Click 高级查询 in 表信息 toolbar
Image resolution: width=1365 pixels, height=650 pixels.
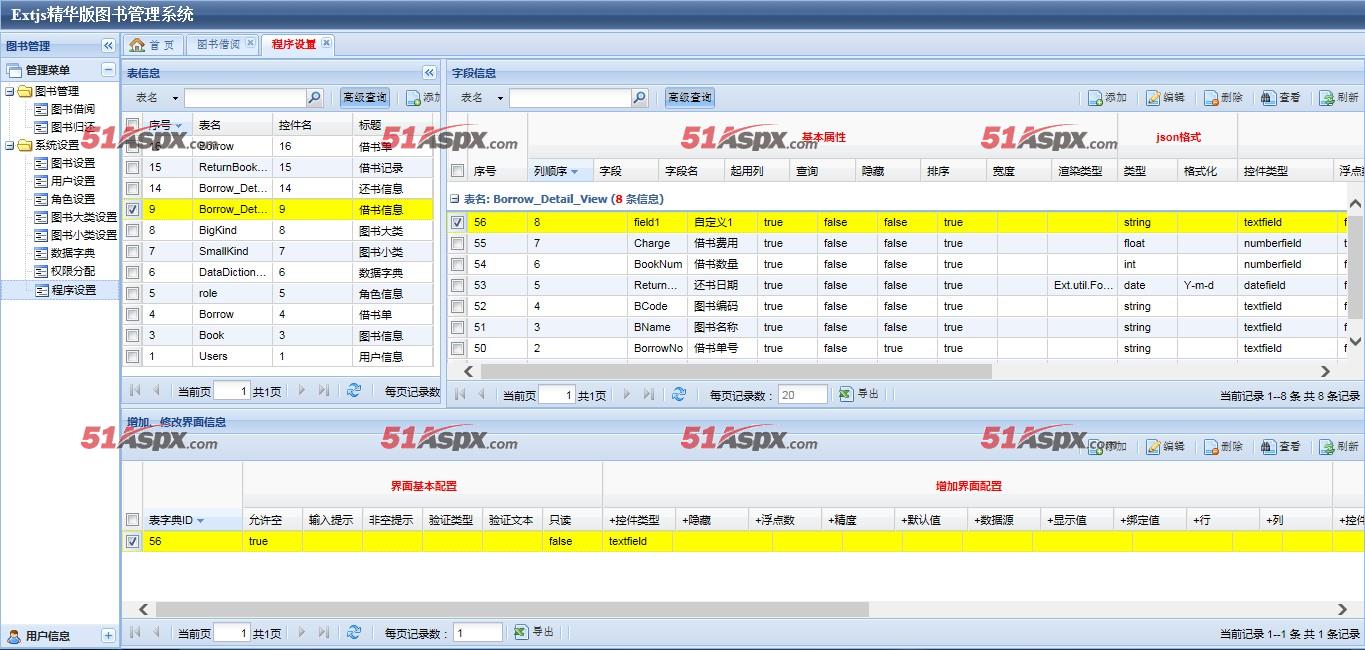coord(364,98)
